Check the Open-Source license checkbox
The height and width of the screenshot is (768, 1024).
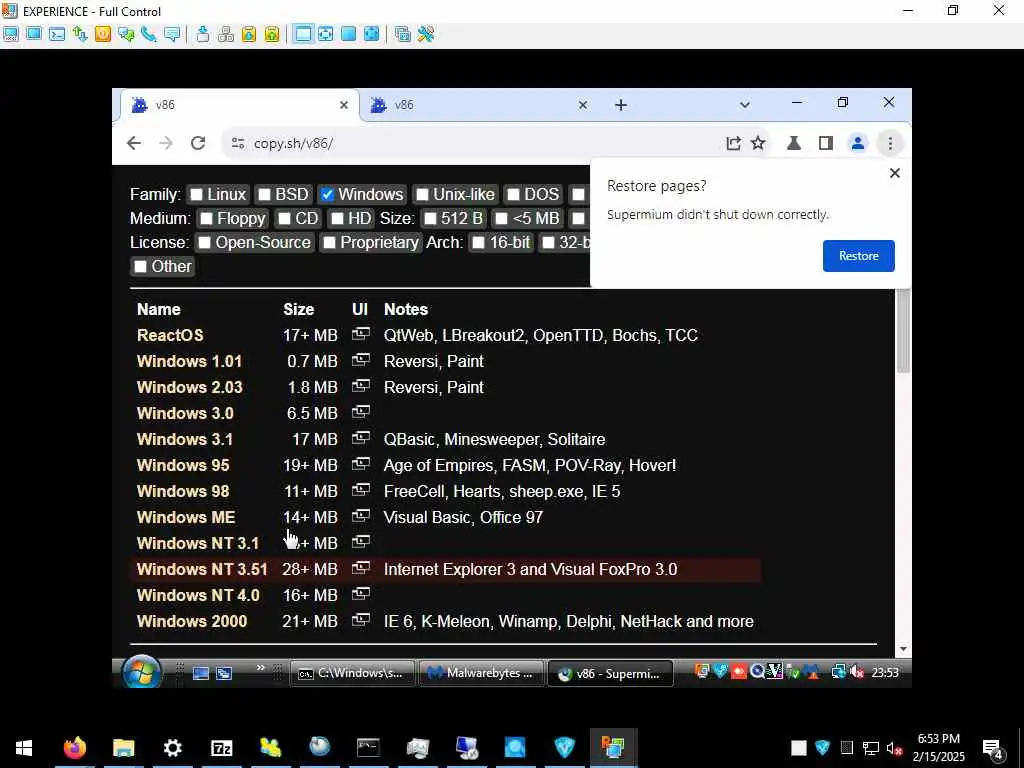coord(204,243)
